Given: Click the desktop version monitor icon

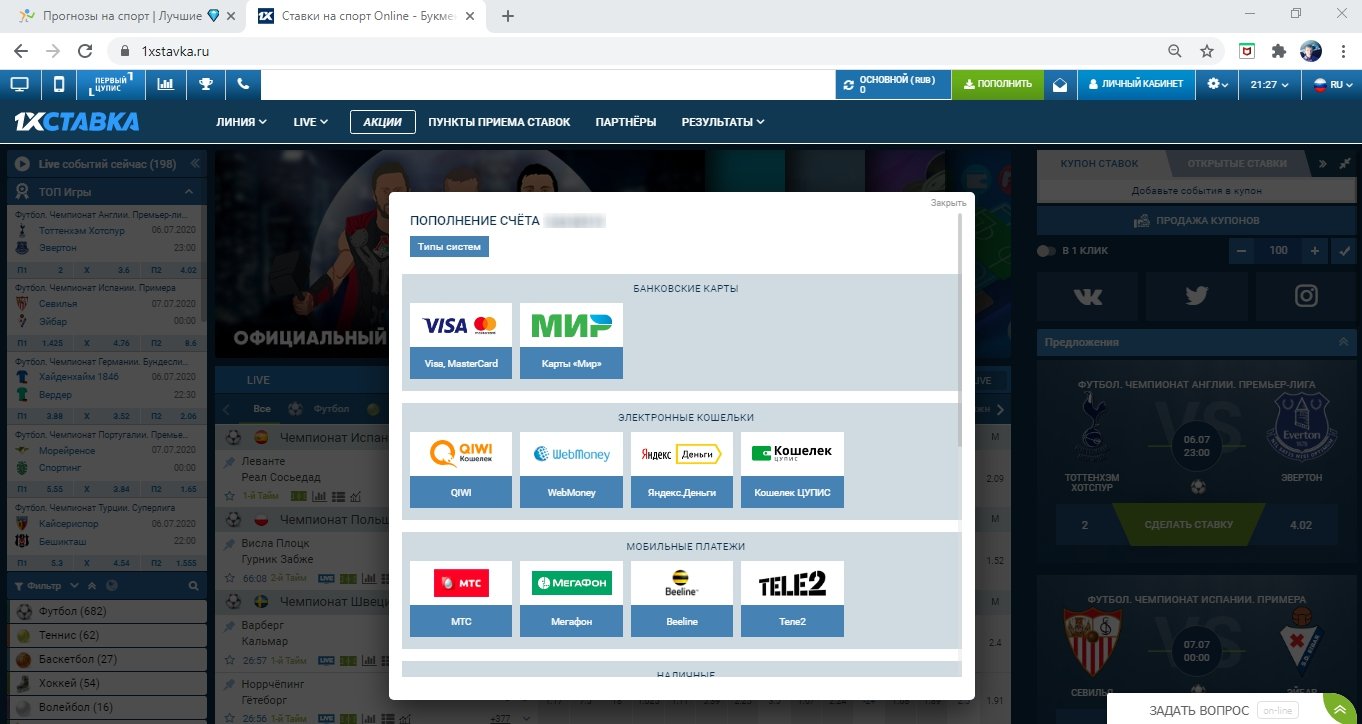Looking at the screenshot, I should [x=20, y=84].
